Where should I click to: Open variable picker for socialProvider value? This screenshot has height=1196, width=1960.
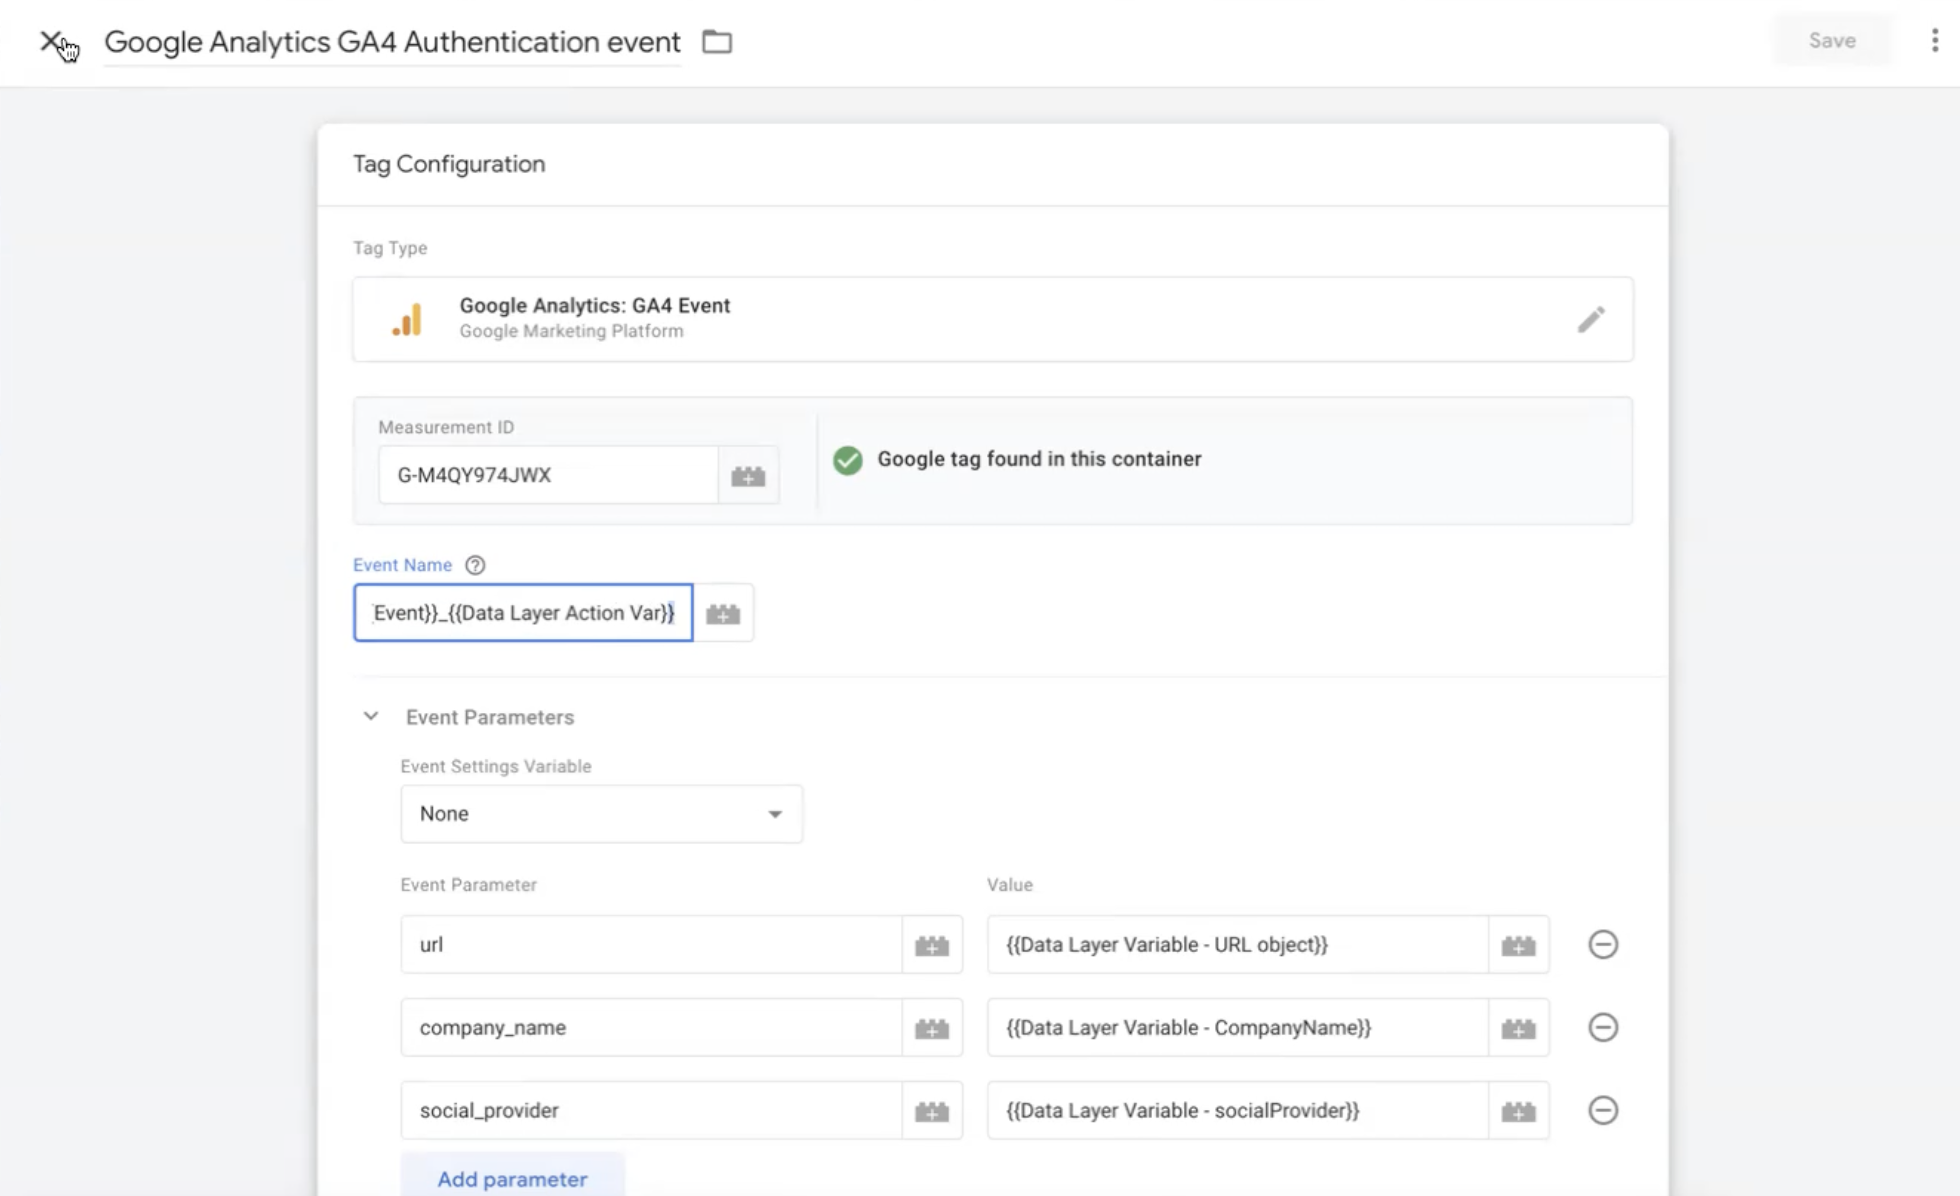click(x=1517, y=1111)
